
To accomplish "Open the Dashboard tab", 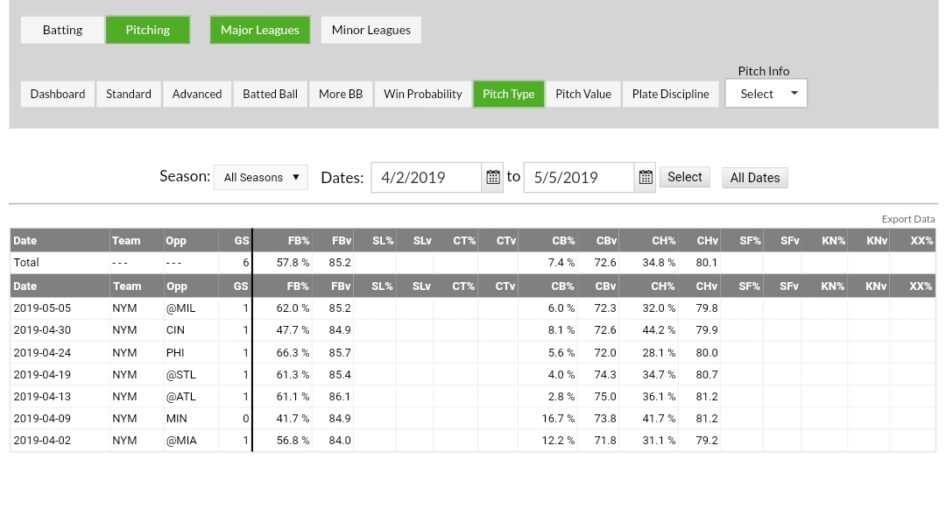I will coord(58,94).
